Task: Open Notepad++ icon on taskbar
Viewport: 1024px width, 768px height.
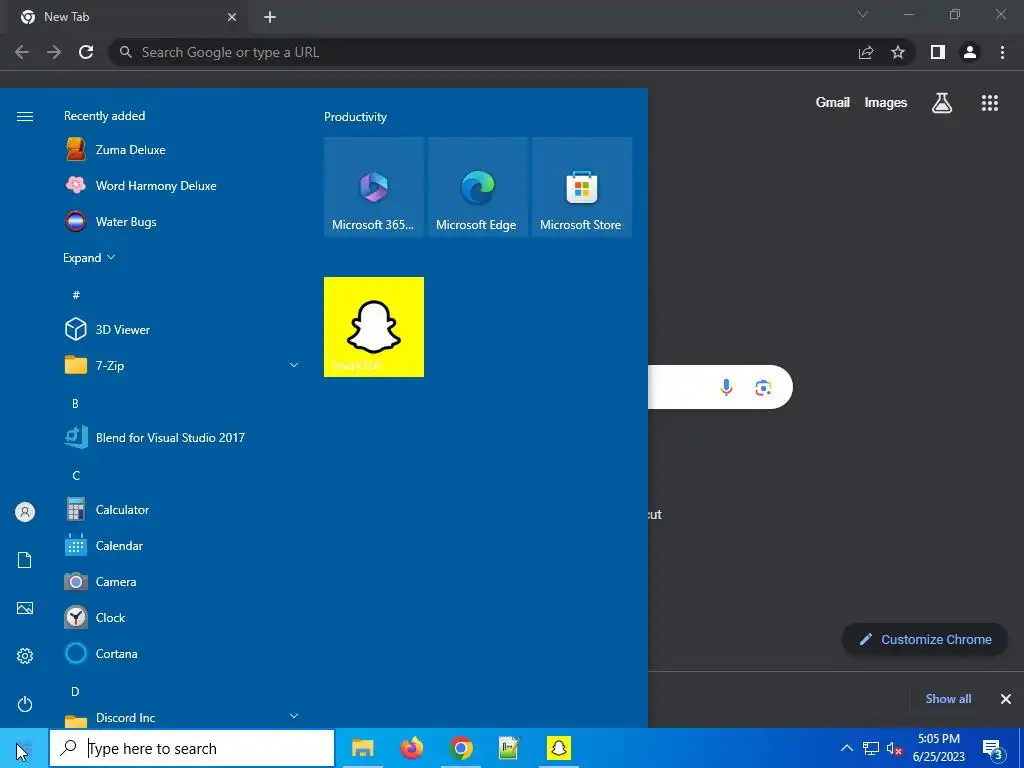Action: [509, 748]
